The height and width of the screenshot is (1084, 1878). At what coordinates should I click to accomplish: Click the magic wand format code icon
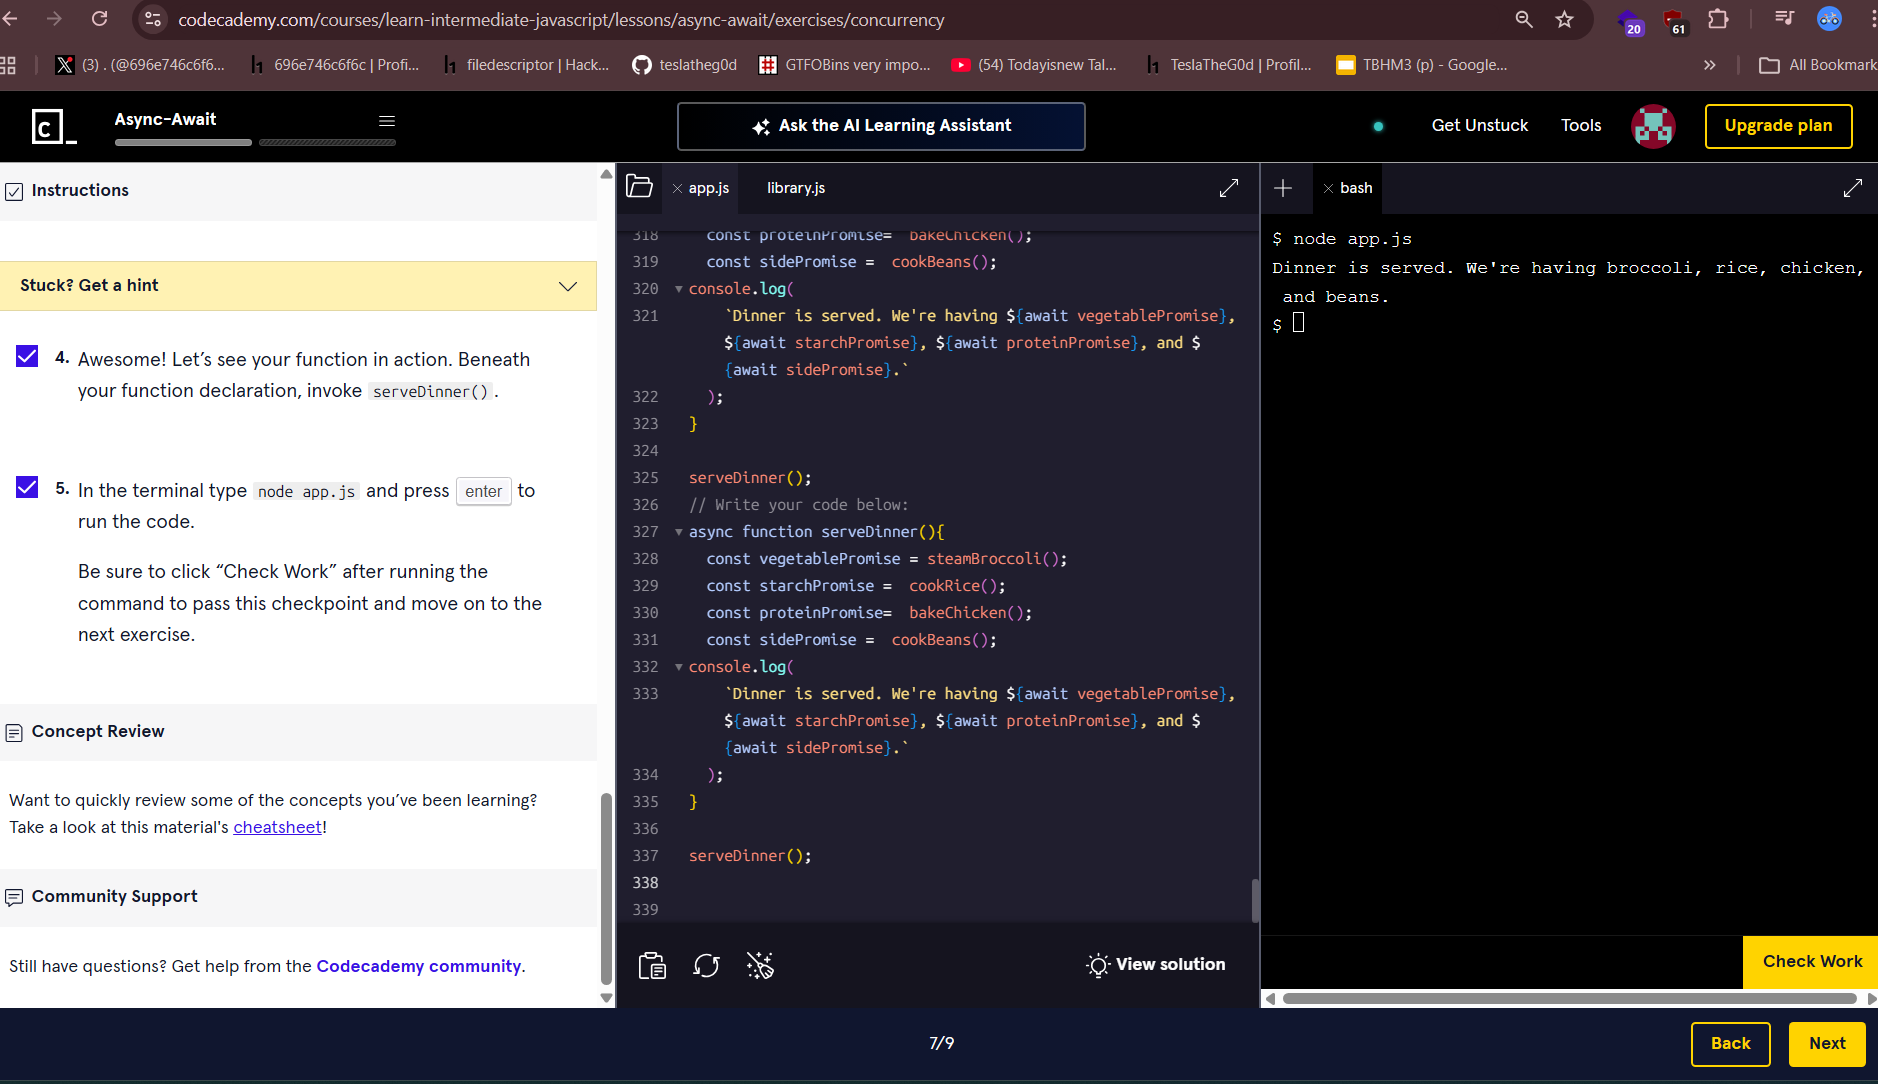pos(760,965)
